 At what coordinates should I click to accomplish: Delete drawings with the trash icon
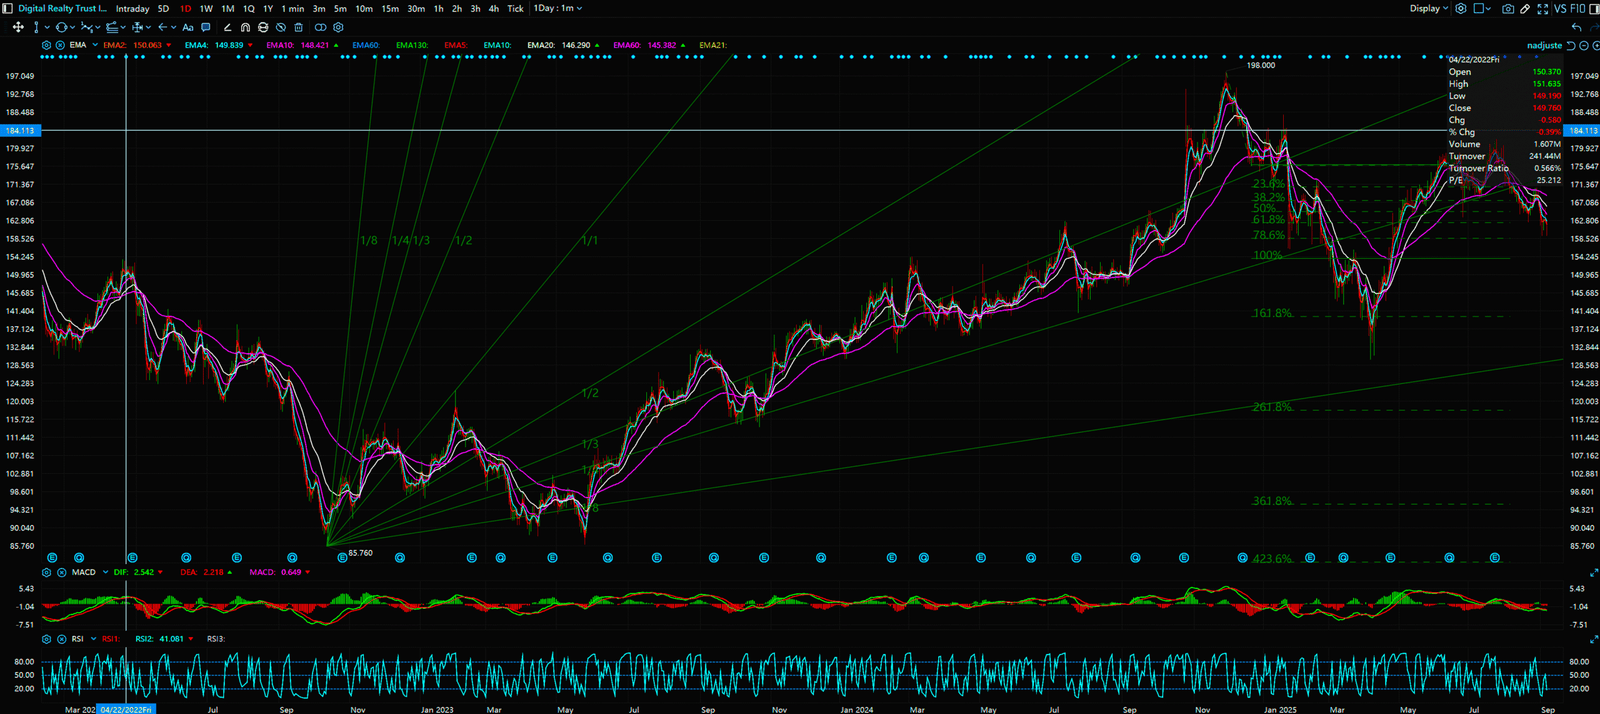298,28
